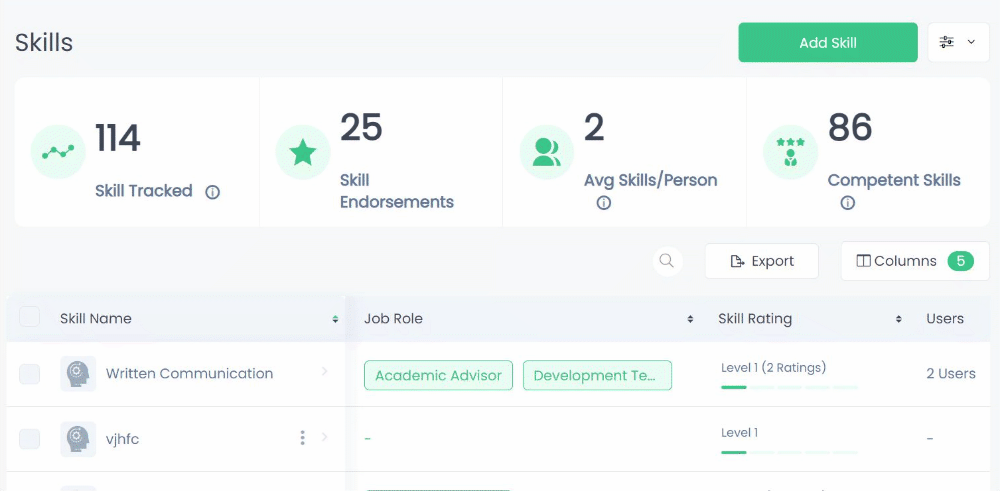This screenshot has width=1000, height=491.
Task: Export the skills list
Action: [762, 261]
